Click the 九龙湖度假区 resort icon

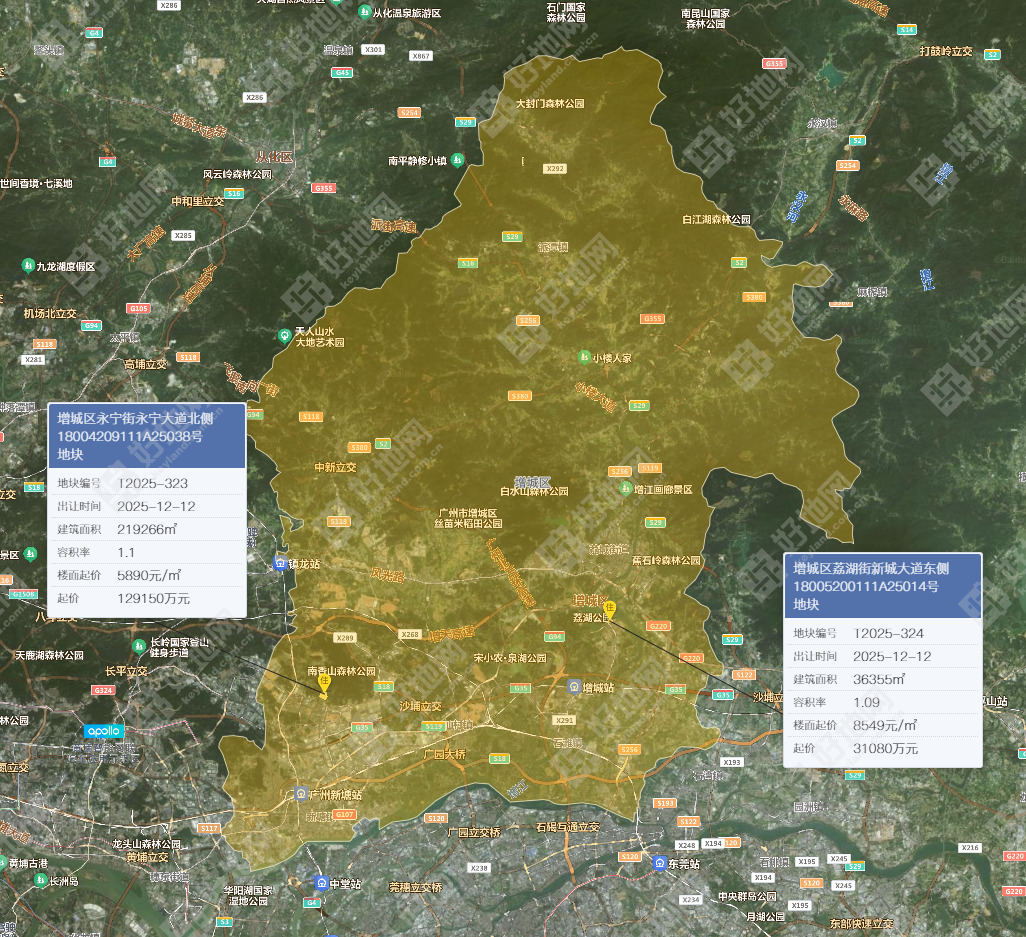28,266
